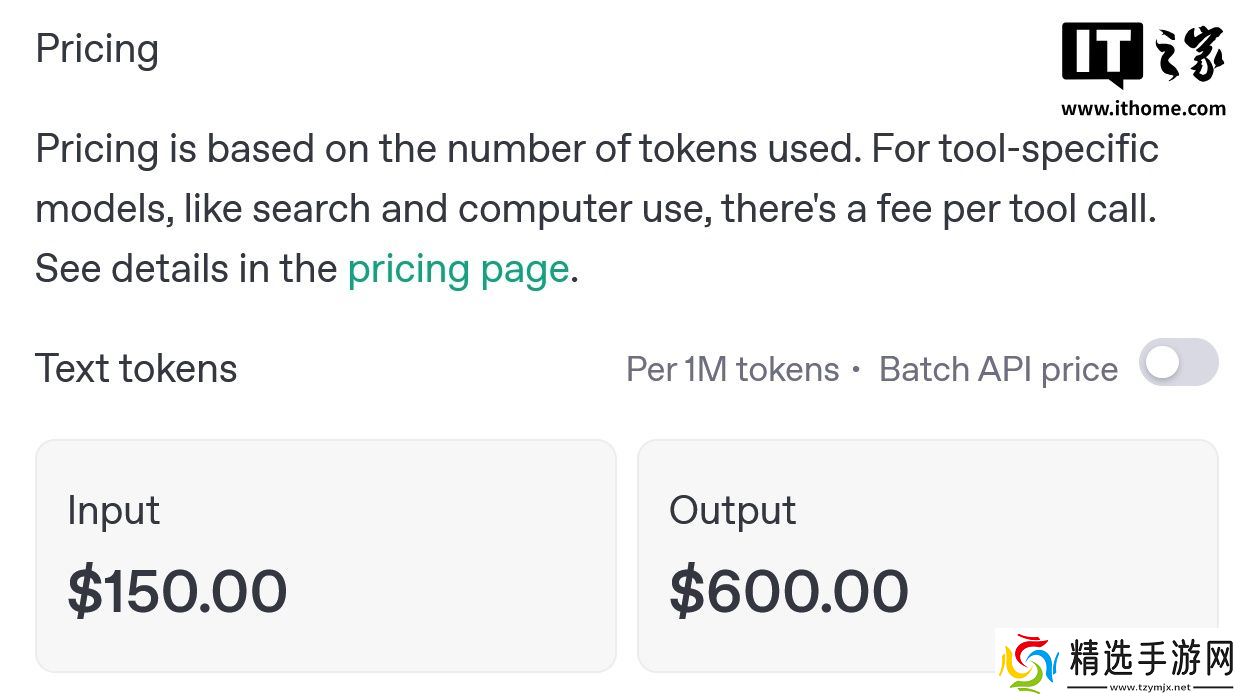Enable the Batch API price toggle

pos(1178,363)
